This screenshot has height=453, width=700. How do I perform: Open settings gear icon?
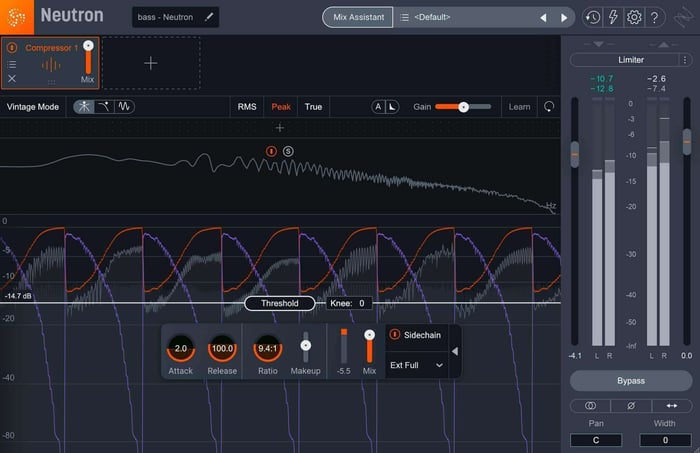tap(634, 17)
